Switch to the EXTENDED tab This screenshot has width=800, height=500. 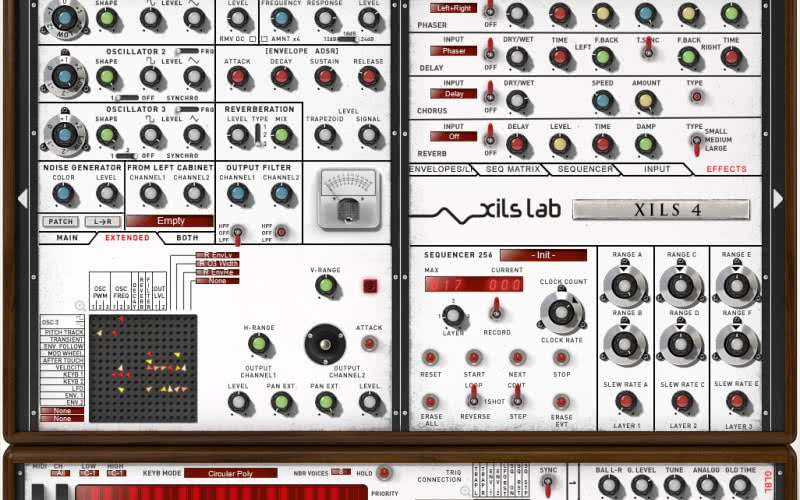127,238
